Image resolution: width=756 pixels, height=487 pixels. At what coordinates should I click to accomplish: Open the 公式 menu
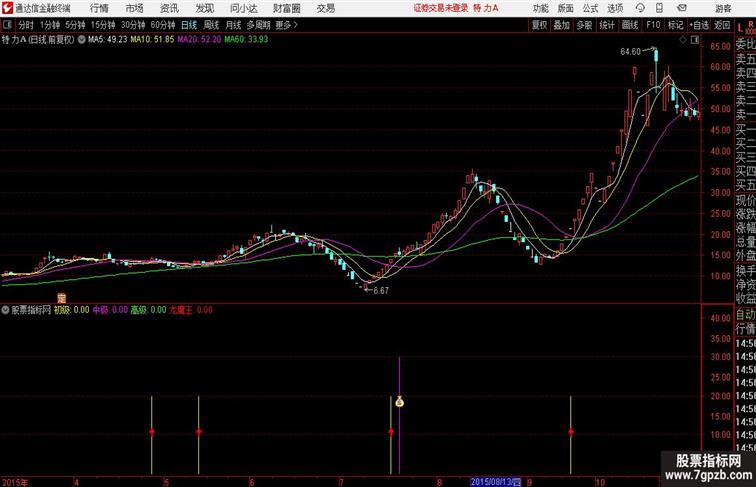[x=590, y=8]
